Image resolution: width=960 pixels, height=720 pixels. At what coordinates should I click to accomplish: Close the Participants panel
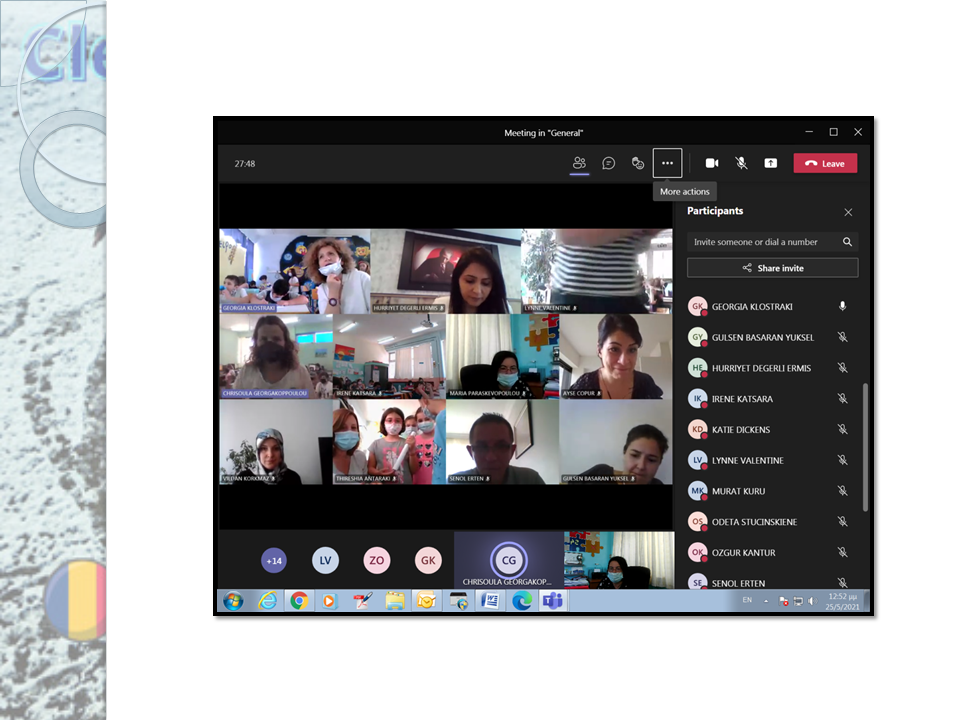[848, 212]
